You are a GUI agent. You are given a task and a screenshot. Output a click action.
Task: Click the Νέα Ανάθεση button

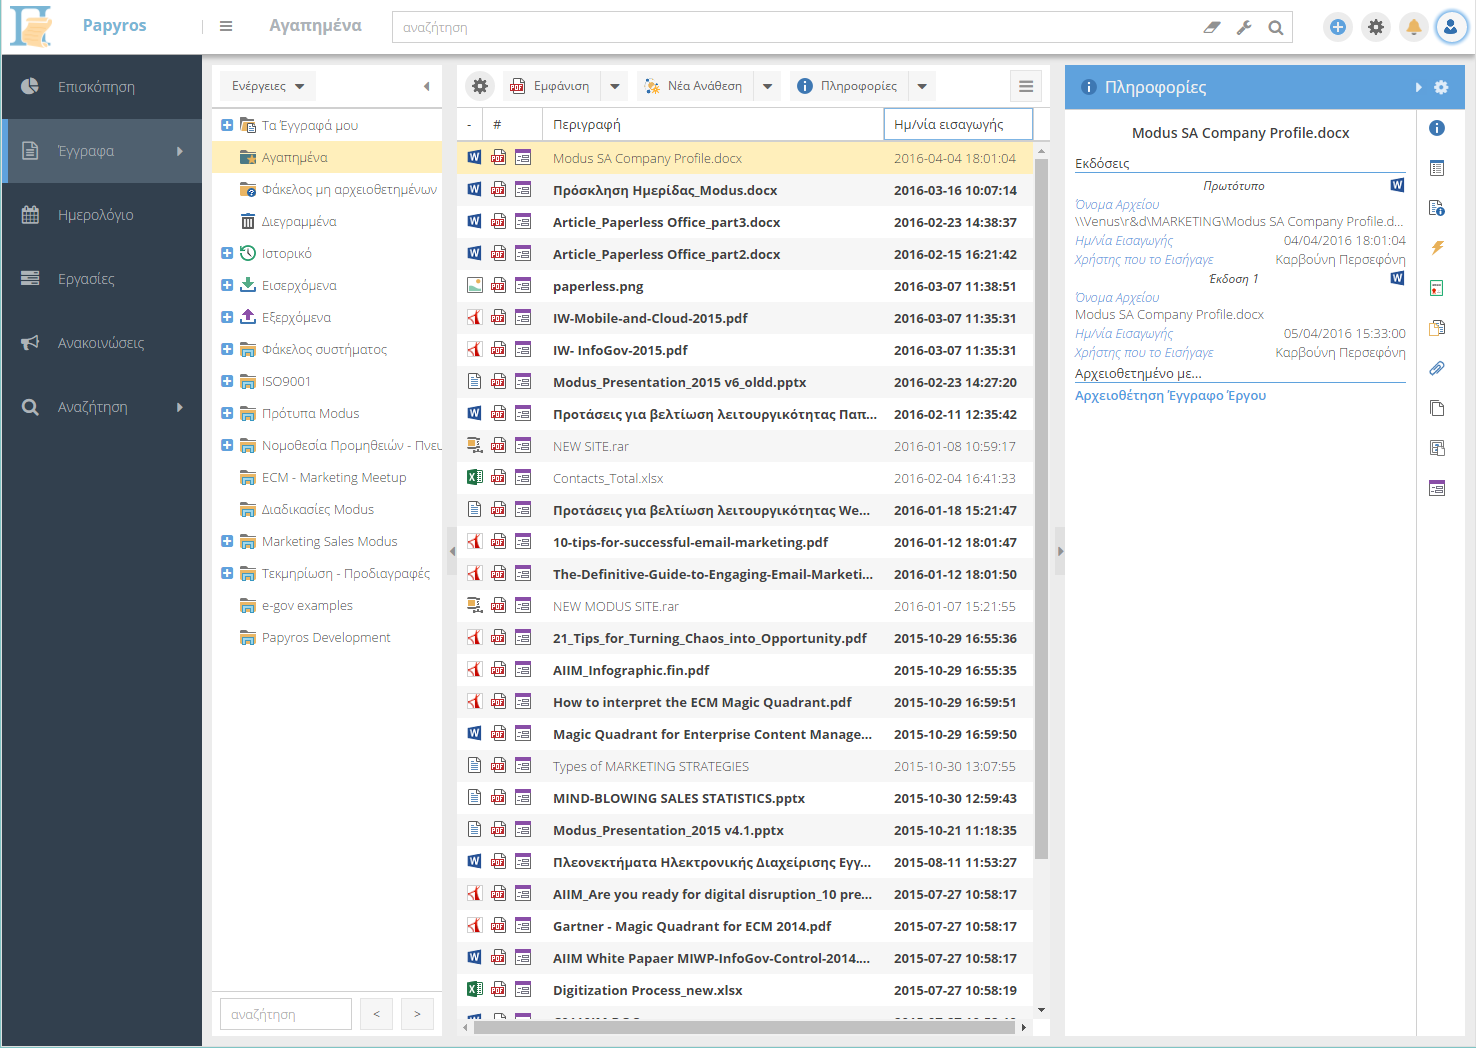pos(696,86)
